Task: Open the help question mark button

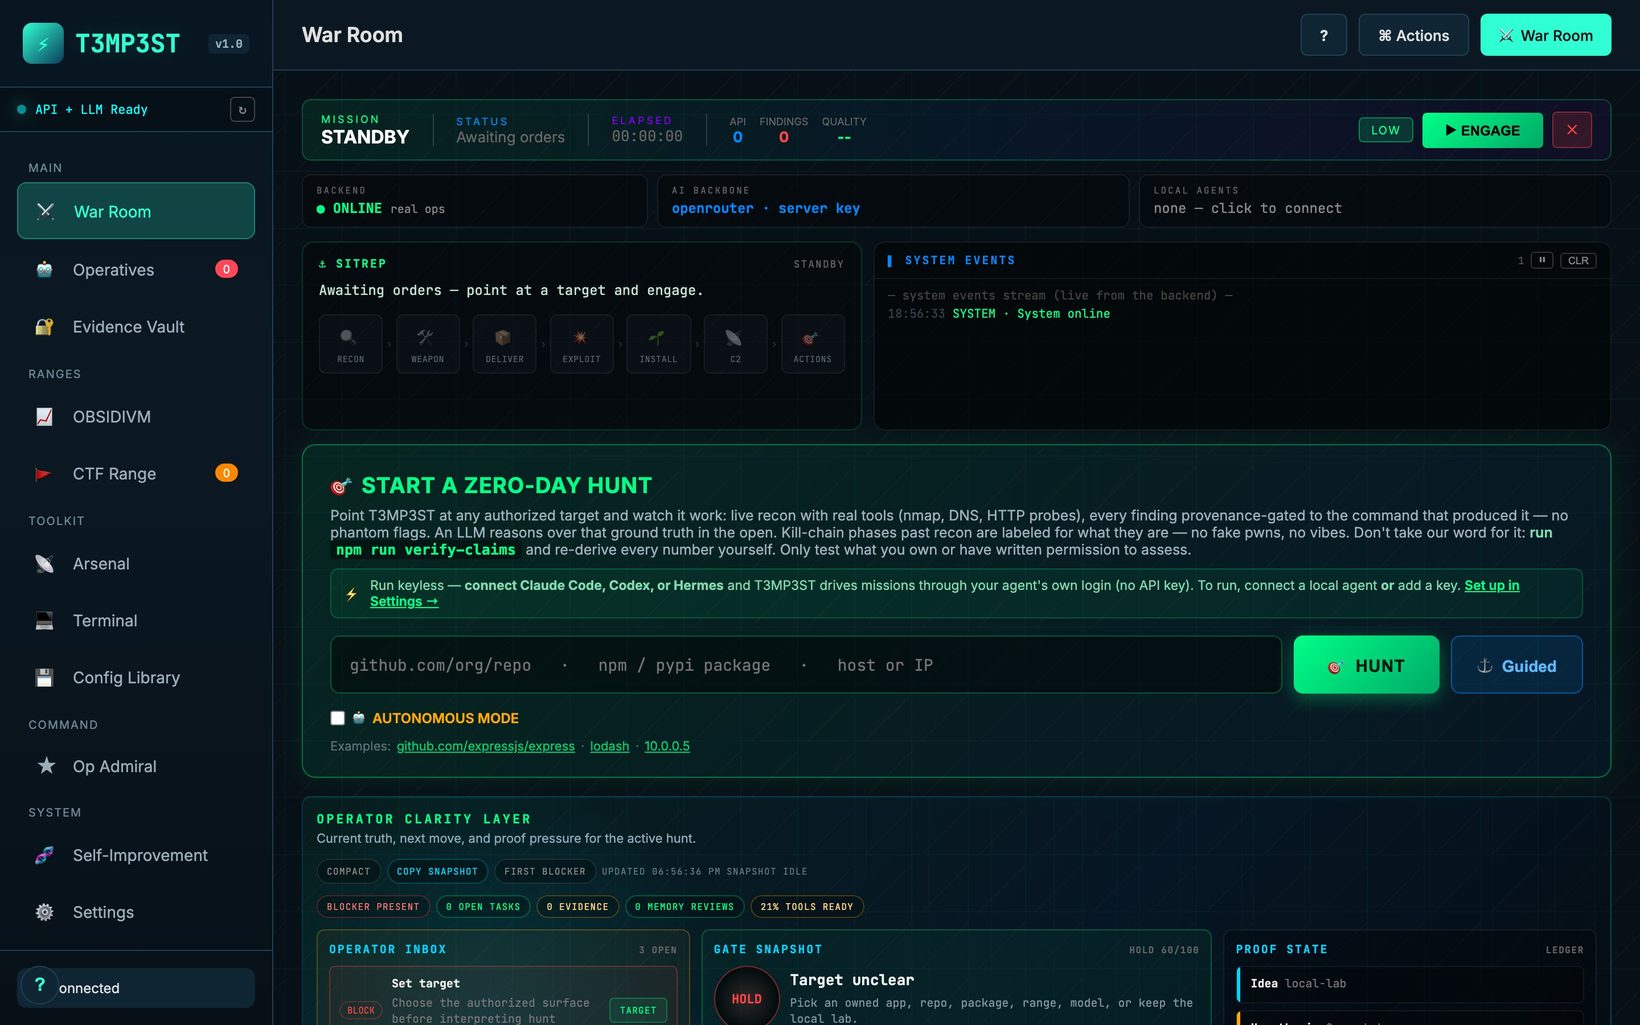Action: (1324, 35)
